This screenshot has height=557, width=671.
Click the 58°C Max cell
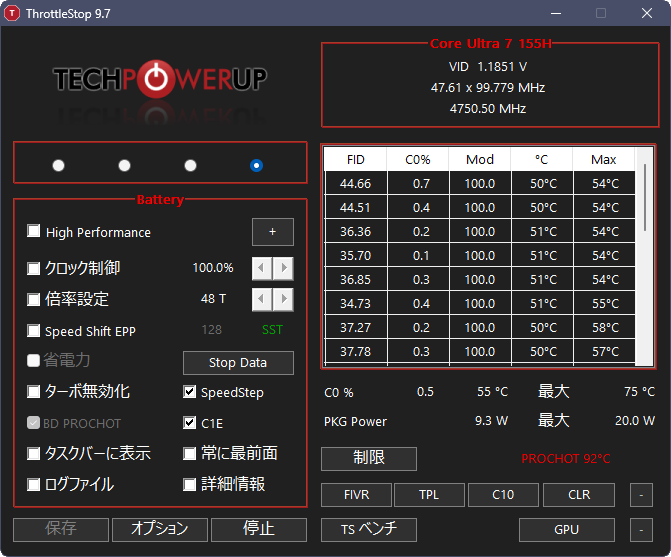tap(605, 327)
